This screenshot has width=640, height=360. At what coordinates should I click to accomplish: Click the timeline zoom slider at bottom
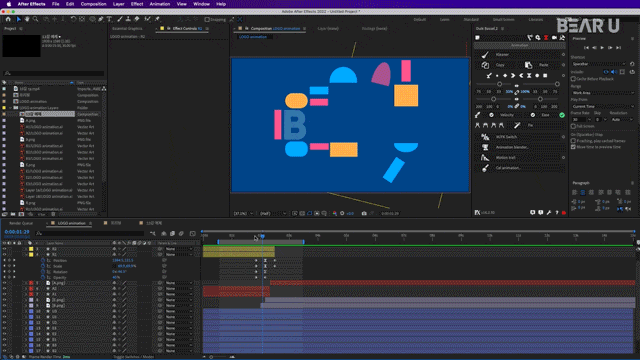[x=211, y=357]
